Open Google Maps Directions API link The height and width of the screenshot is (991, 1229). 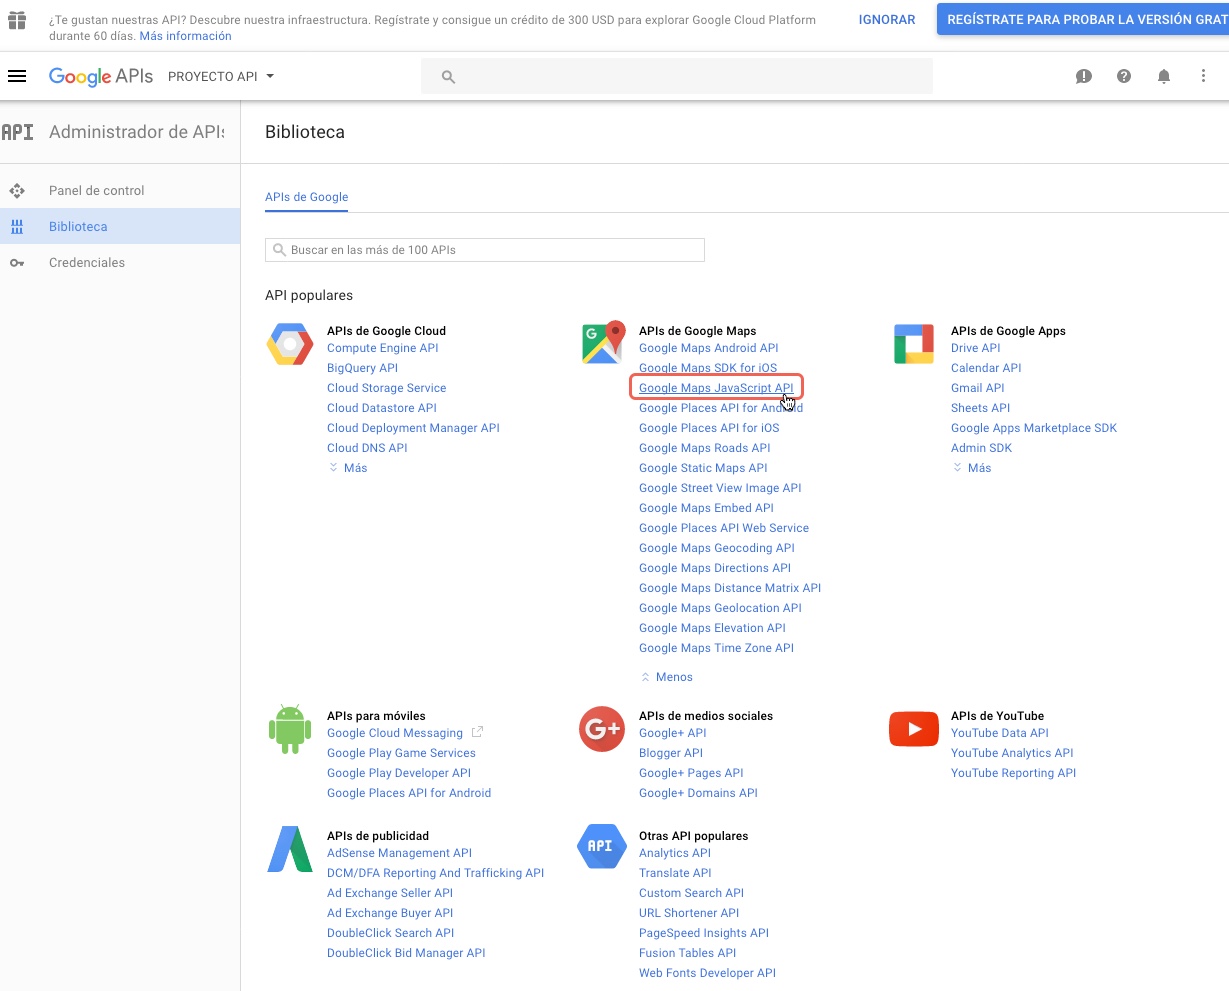tap(715, 568)
